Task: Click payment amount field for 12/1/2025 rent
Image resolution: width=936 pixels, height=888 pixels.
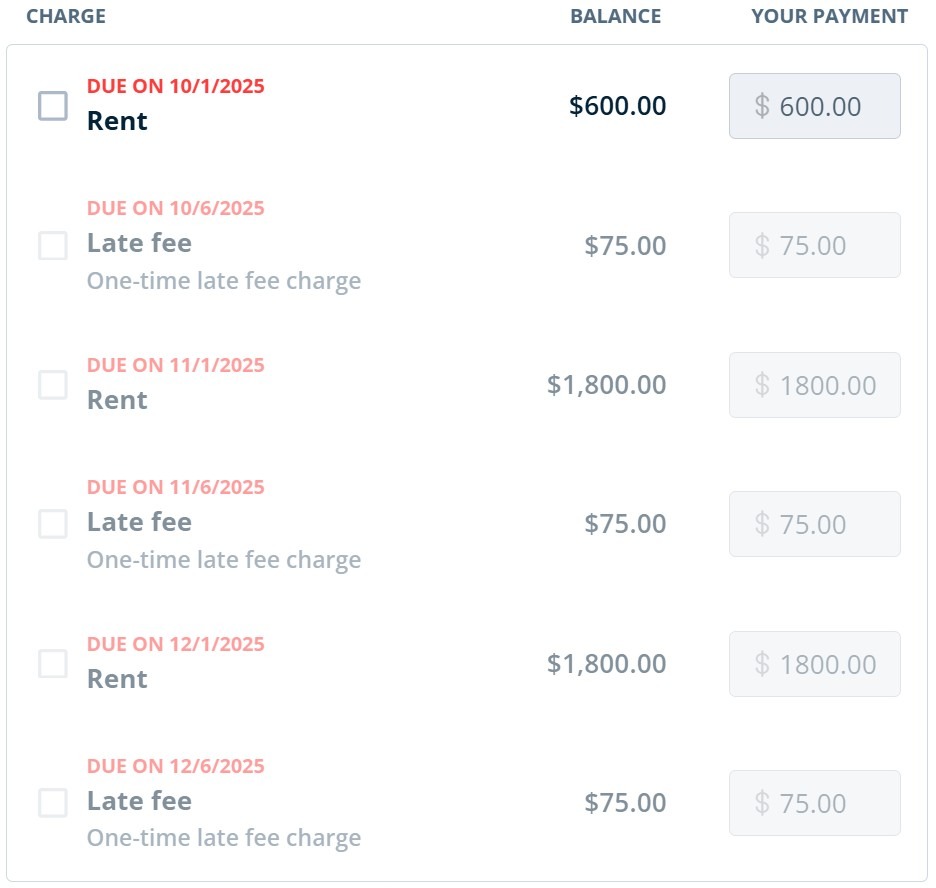Action: click(x=815, y=664)
